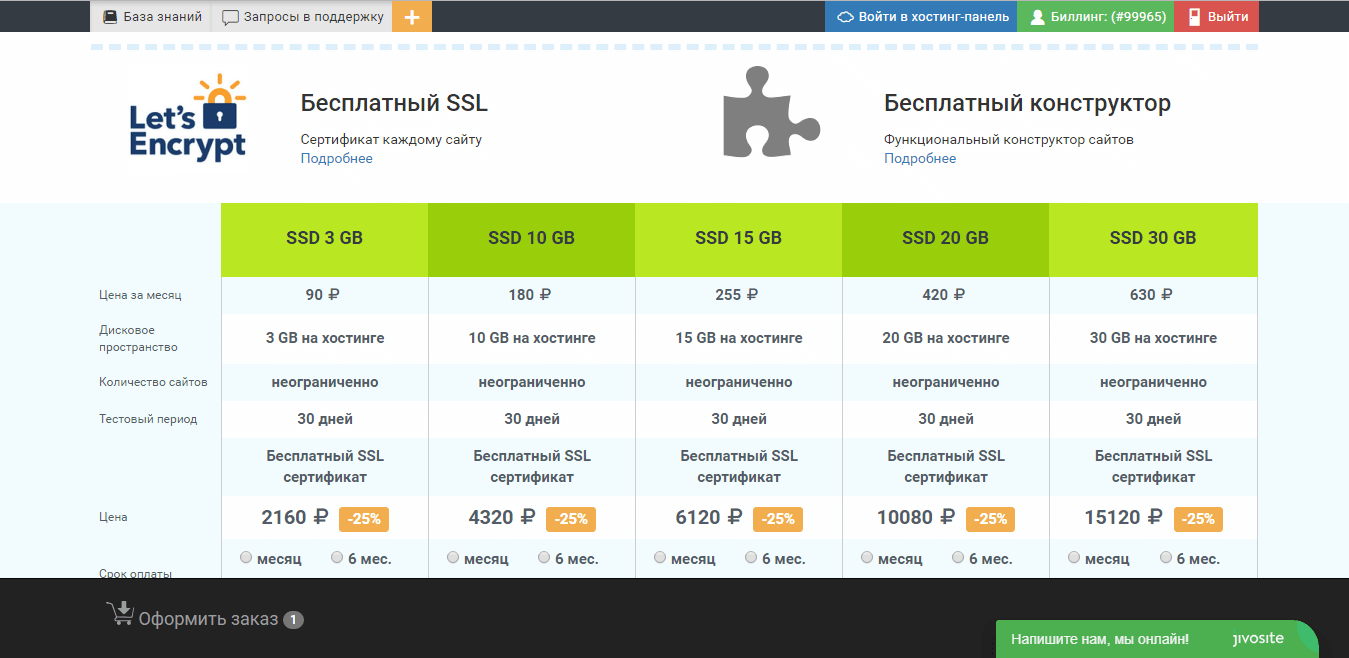The height and width of the screenshot is (658, 1349).
Task: Click Оформить заказ checkout link
Action: [x=208, y=619]
